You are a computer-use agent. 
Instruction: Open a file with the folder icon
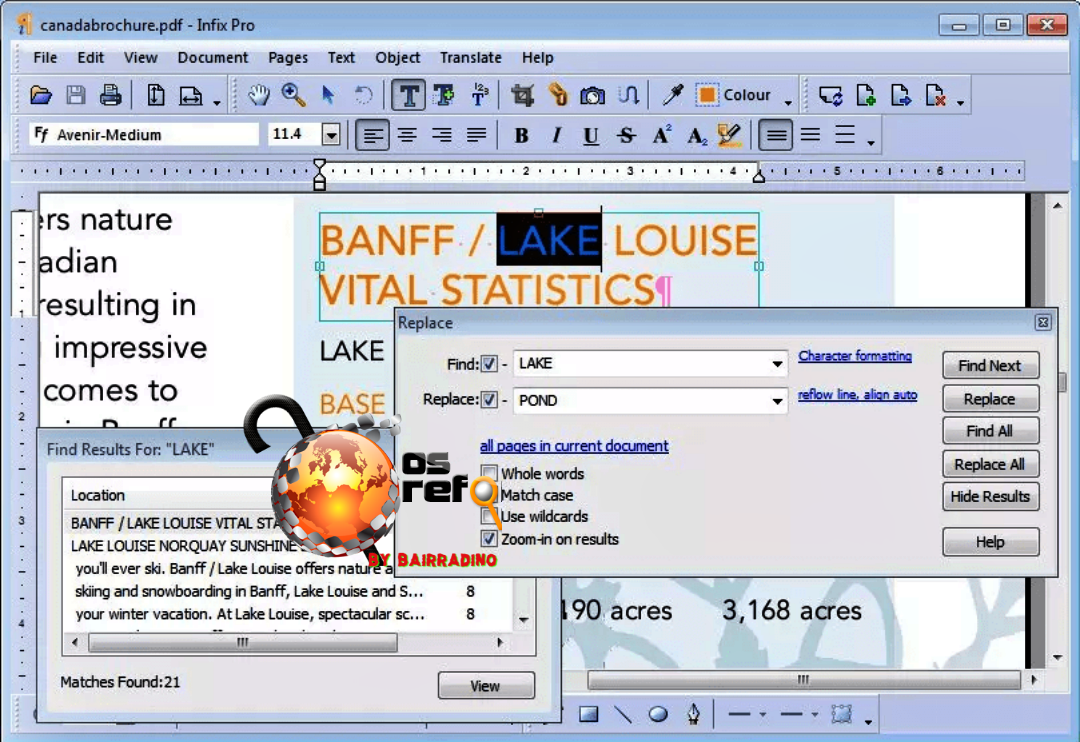tap(41, 95)
